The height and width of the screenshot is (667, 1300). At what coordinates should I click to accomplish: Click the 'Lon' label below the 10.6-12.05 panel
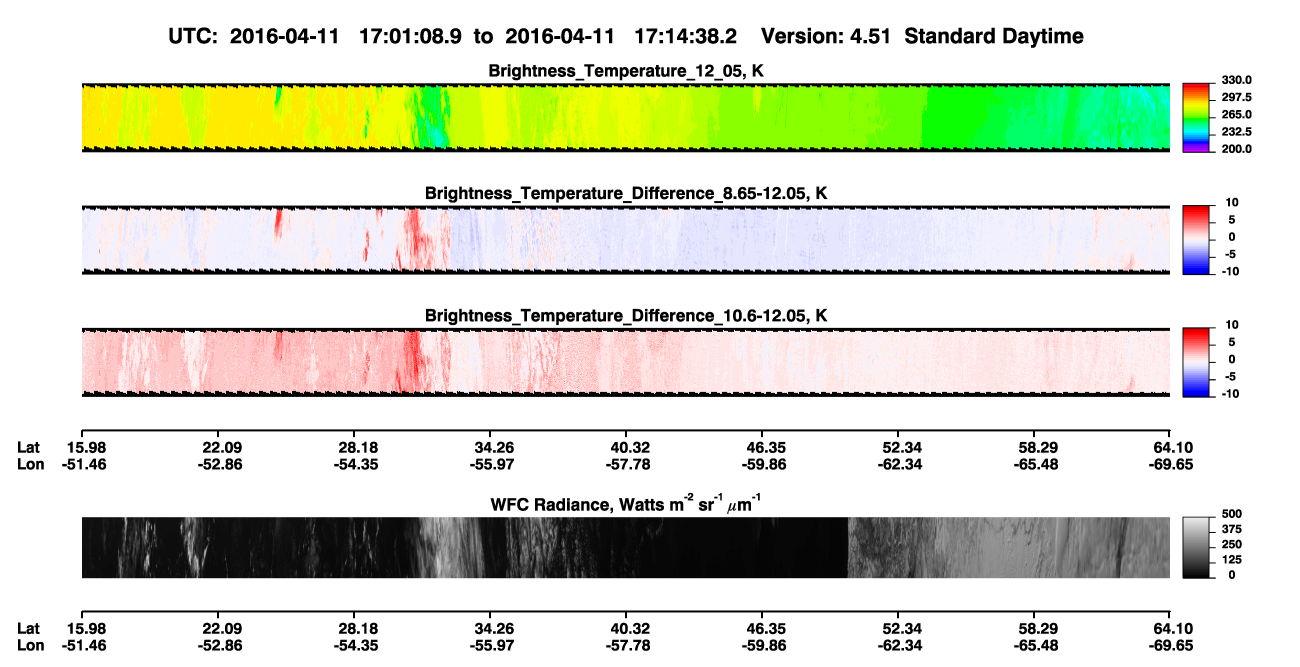[30, 464]
